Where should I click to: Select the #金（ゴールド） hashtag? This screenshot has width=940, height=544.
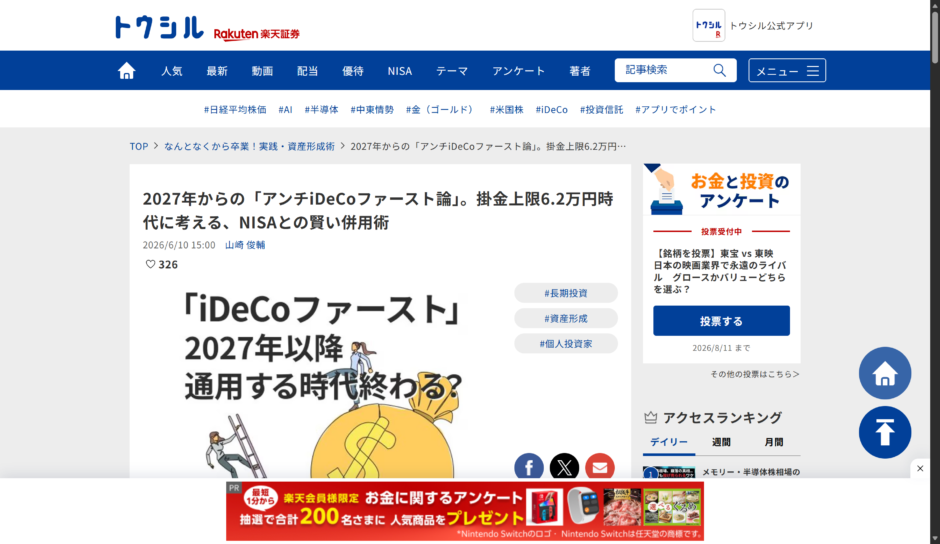pyautogui.click(x=441, y=109)
